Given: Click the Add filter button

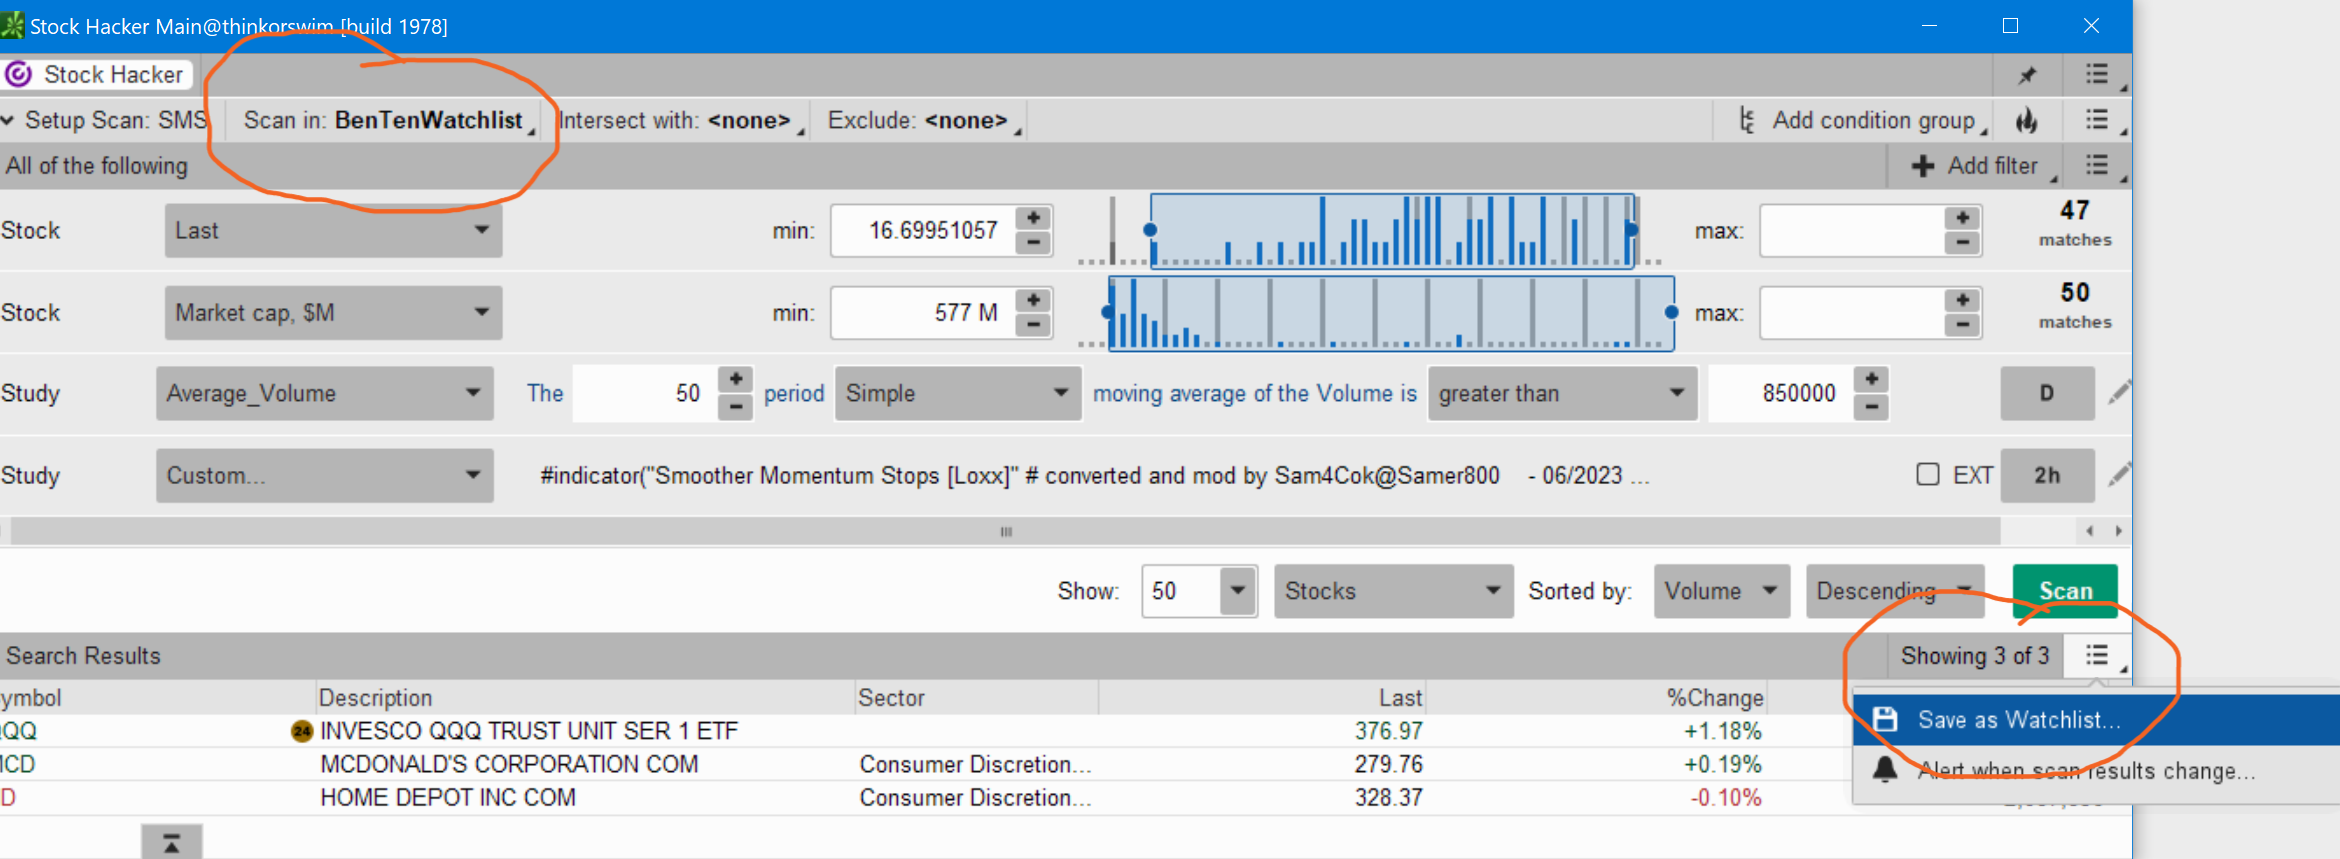Looking at the screenshot, I should [x=1975, y=166].
